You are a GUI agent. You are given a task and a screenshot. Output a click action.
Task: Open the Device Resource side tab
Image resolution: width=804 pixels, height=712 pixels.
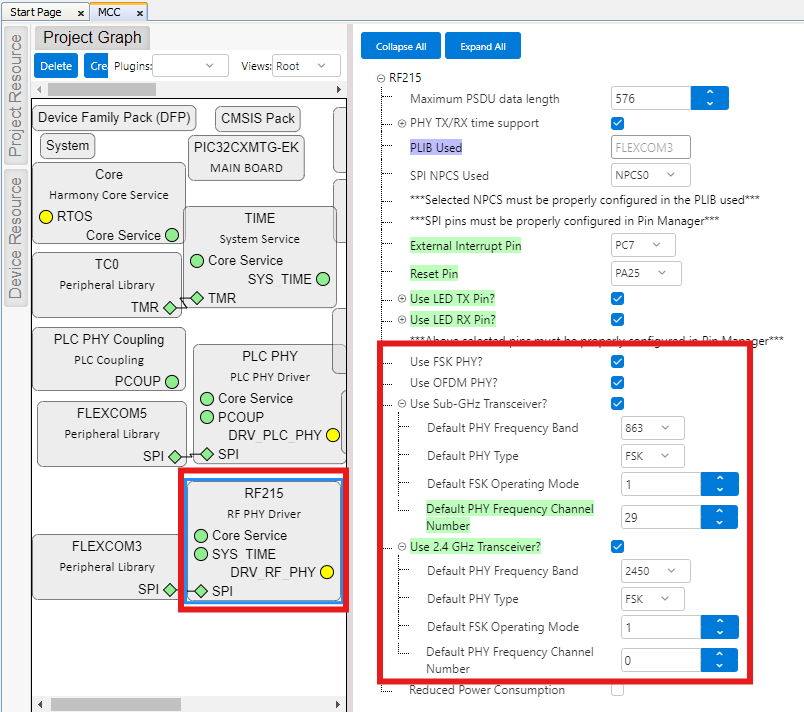15,238
